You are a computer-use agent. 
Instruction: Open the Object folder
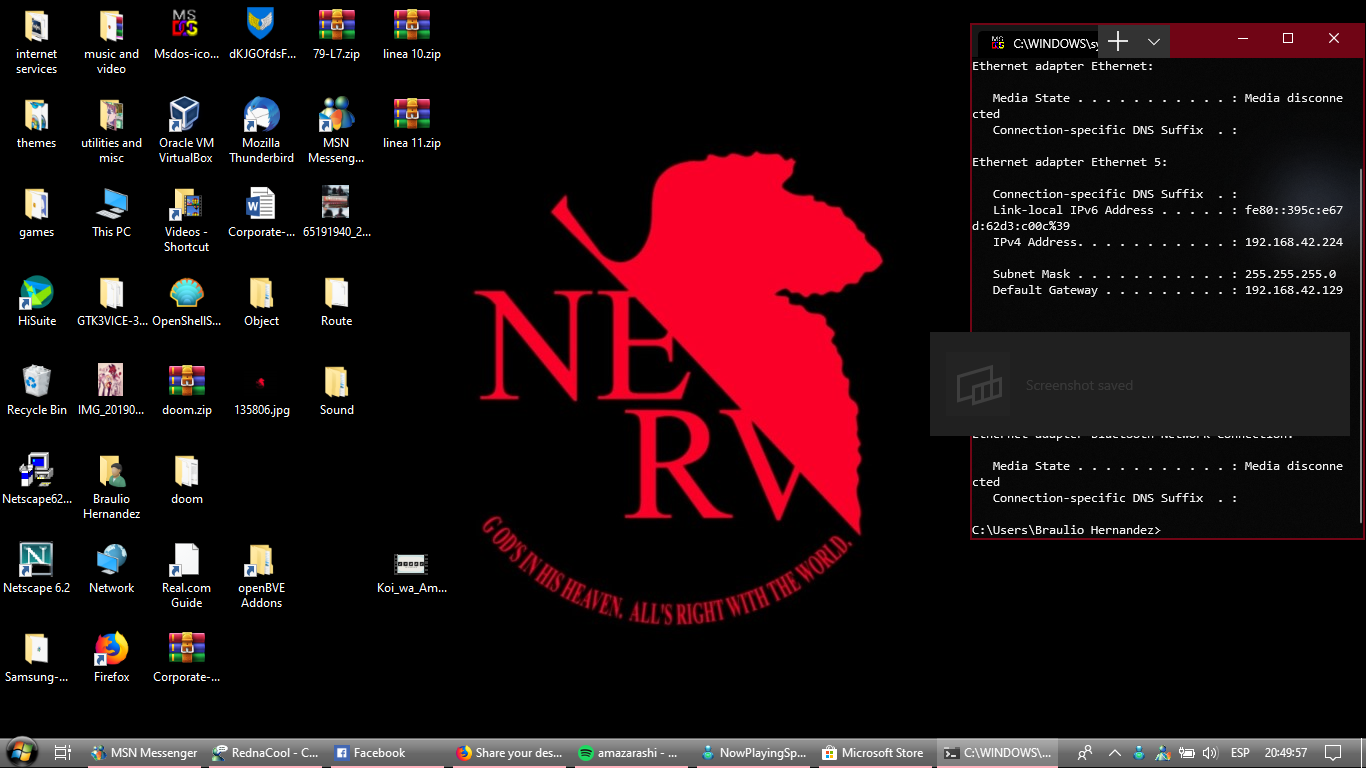point(261,293)
